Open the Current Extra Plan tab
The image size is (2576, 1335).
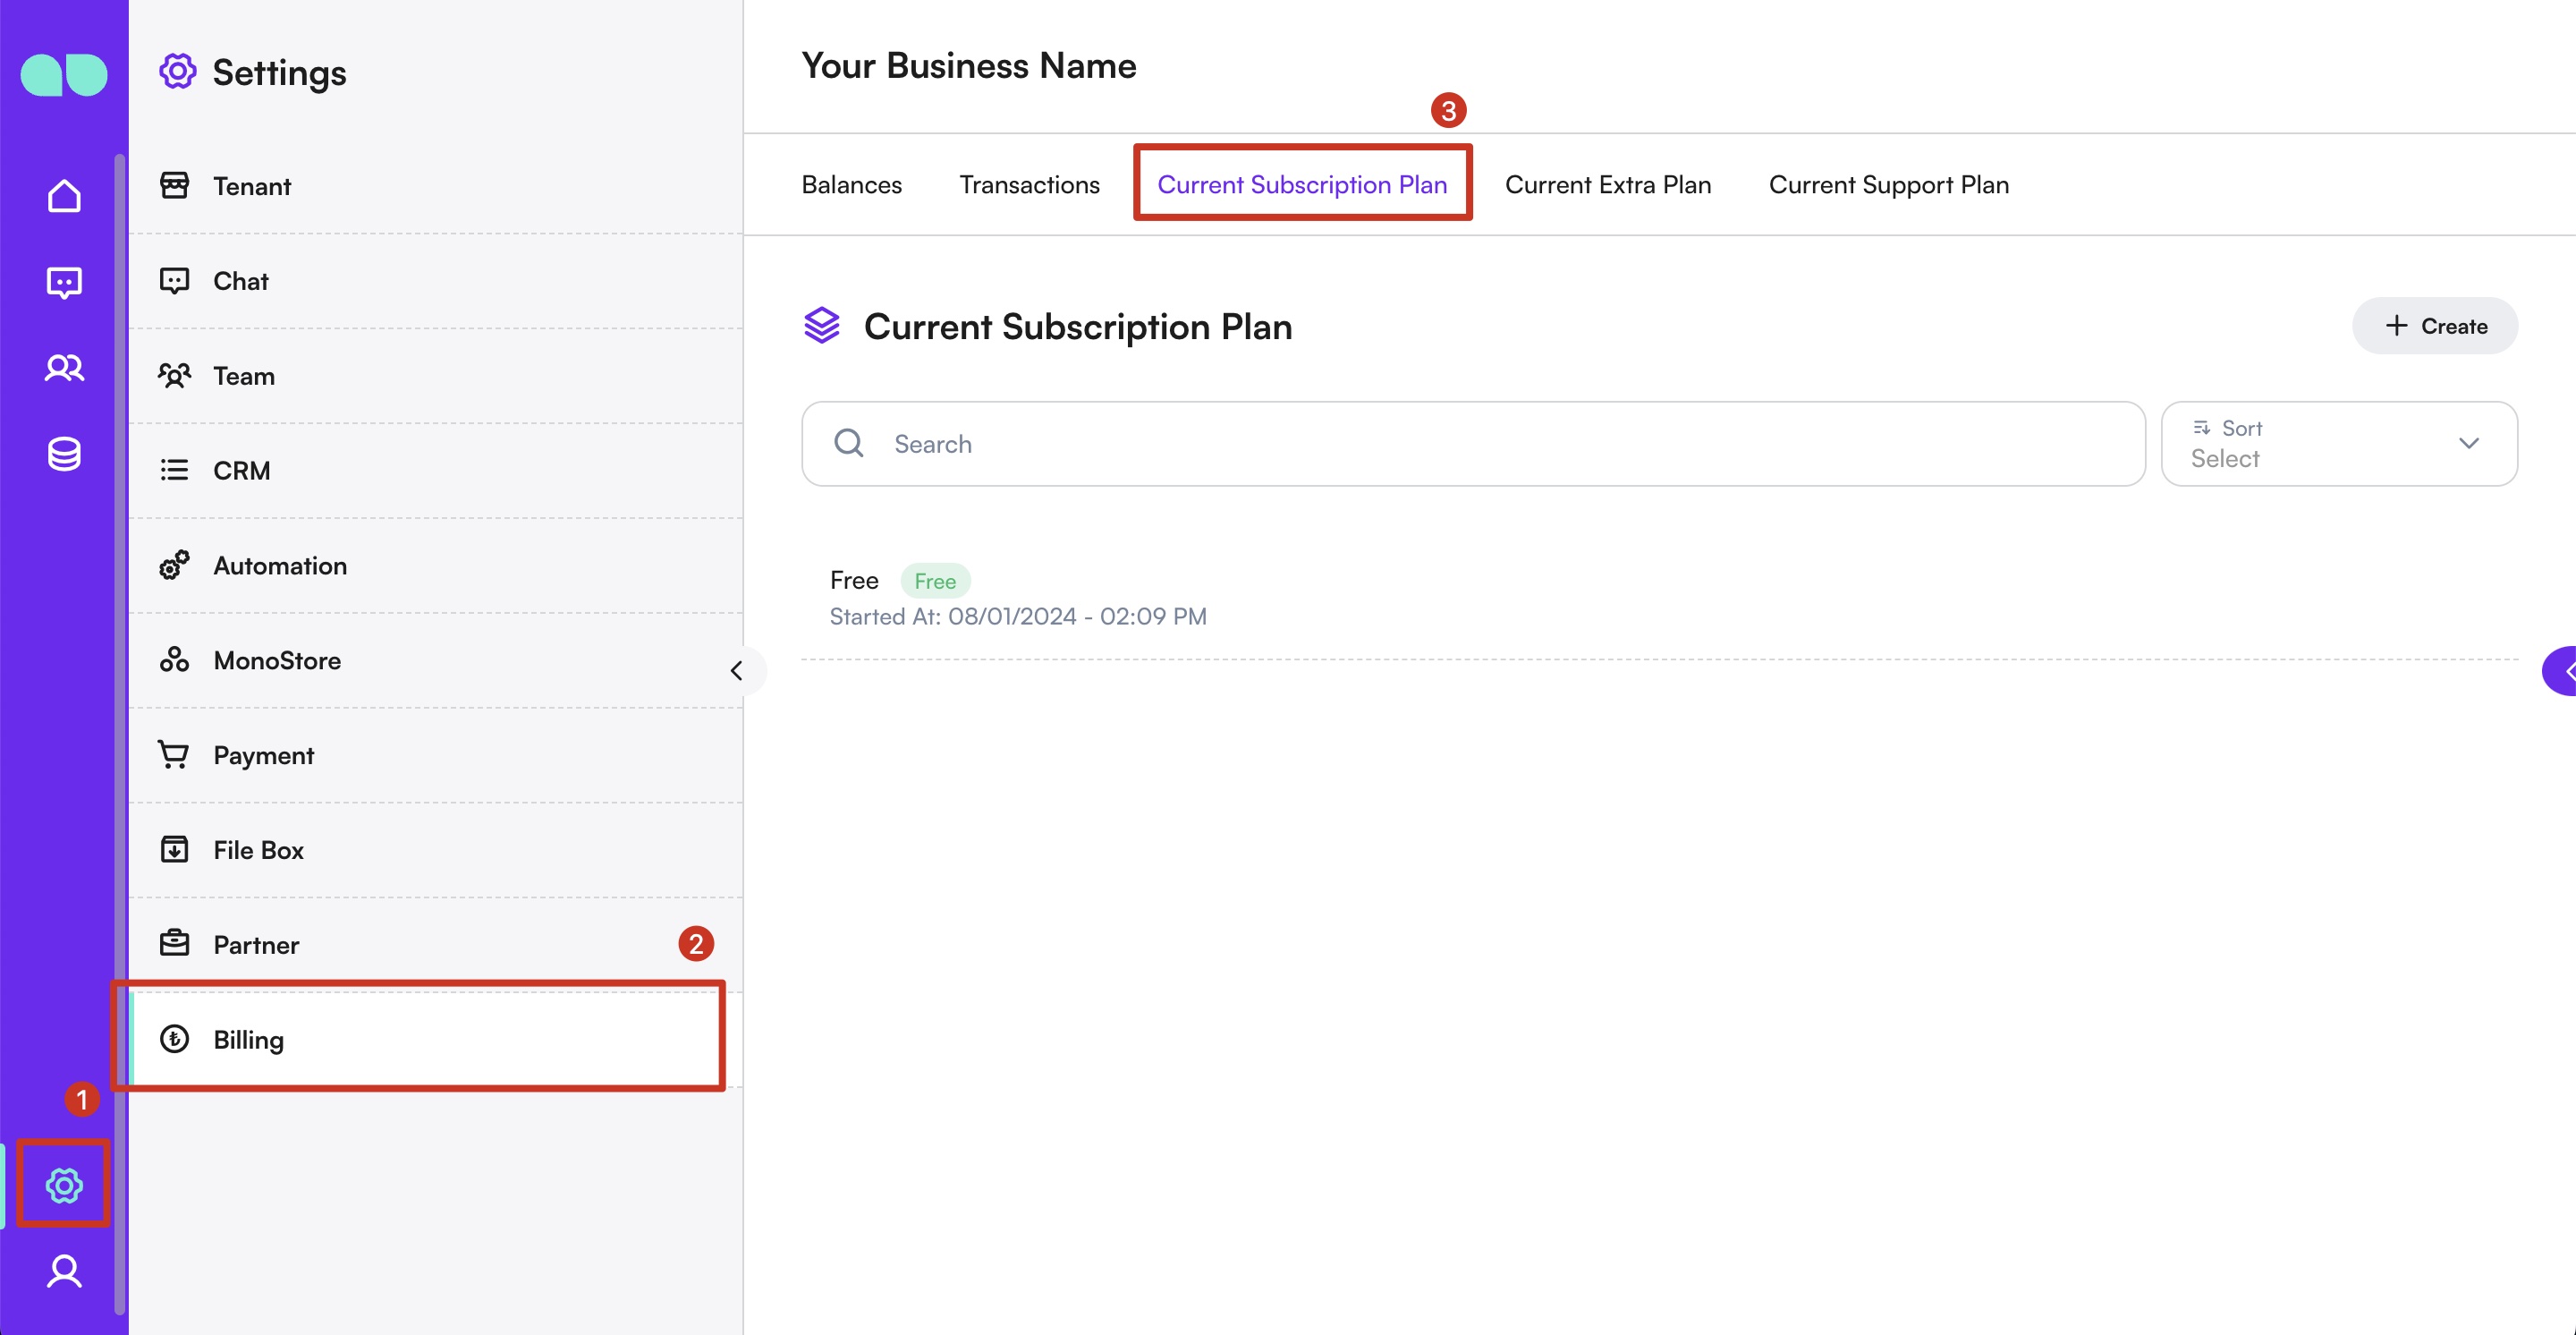point(1607,184)
